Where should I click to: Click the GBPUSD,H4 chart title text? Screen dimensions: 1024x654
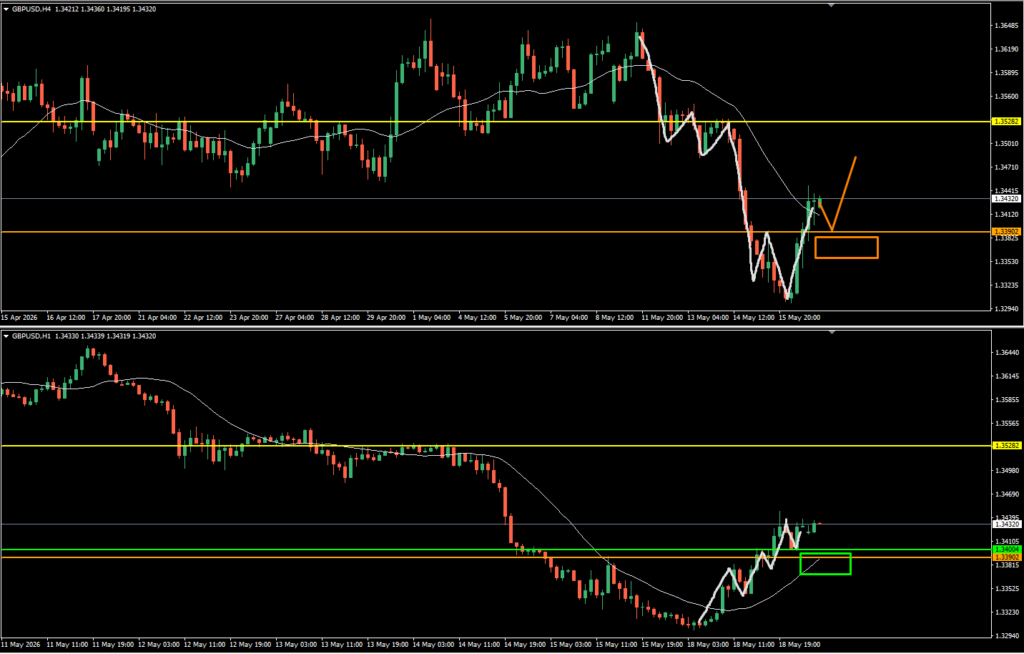tap(29, 9)
